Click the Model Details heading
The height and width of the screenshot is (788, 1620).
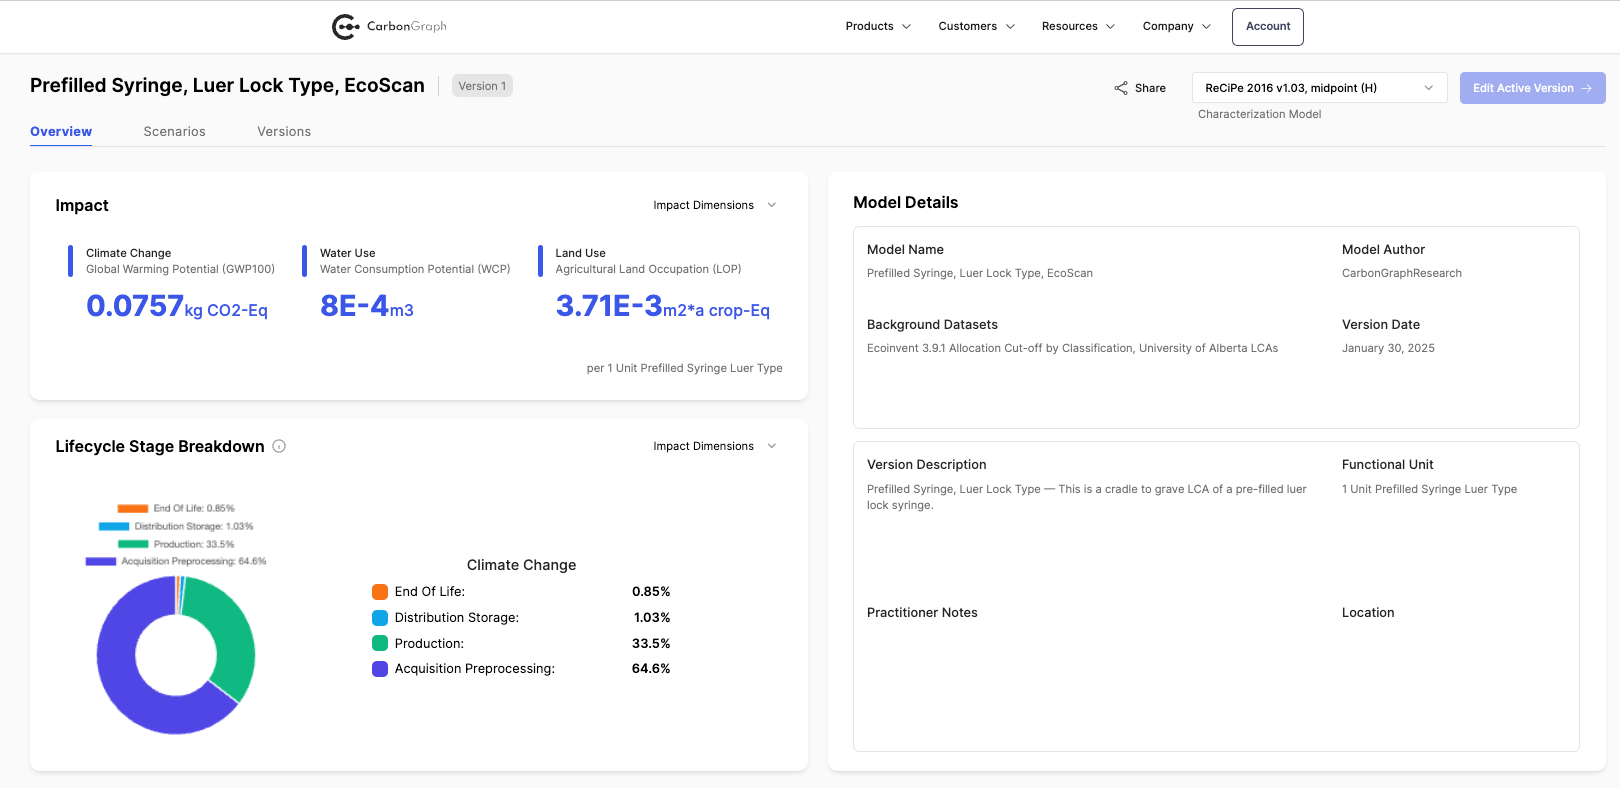tap(905, 202)
